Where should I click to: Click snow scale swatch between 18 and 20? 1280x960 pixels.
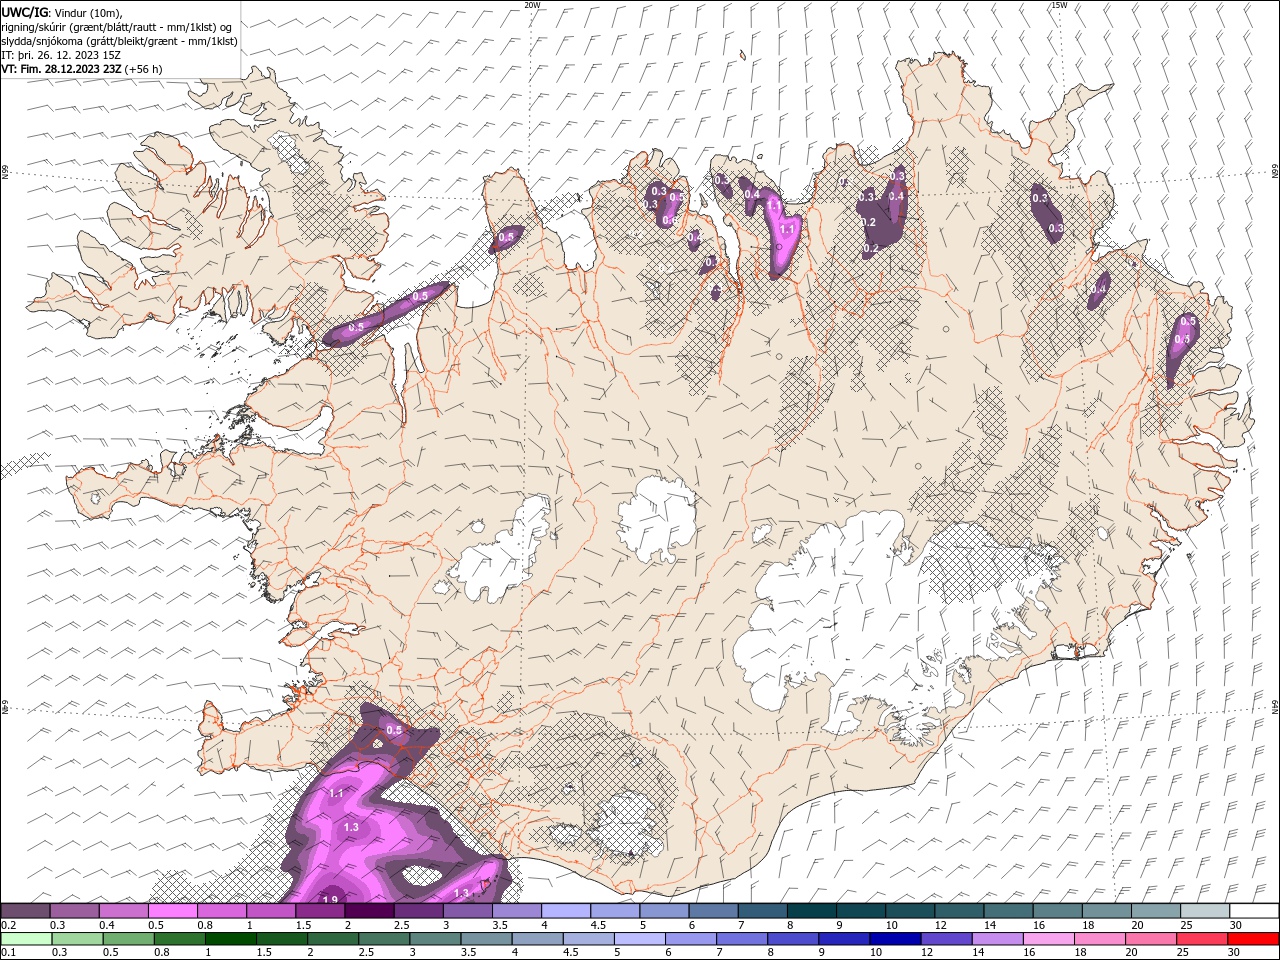(x=1108, y=911)
